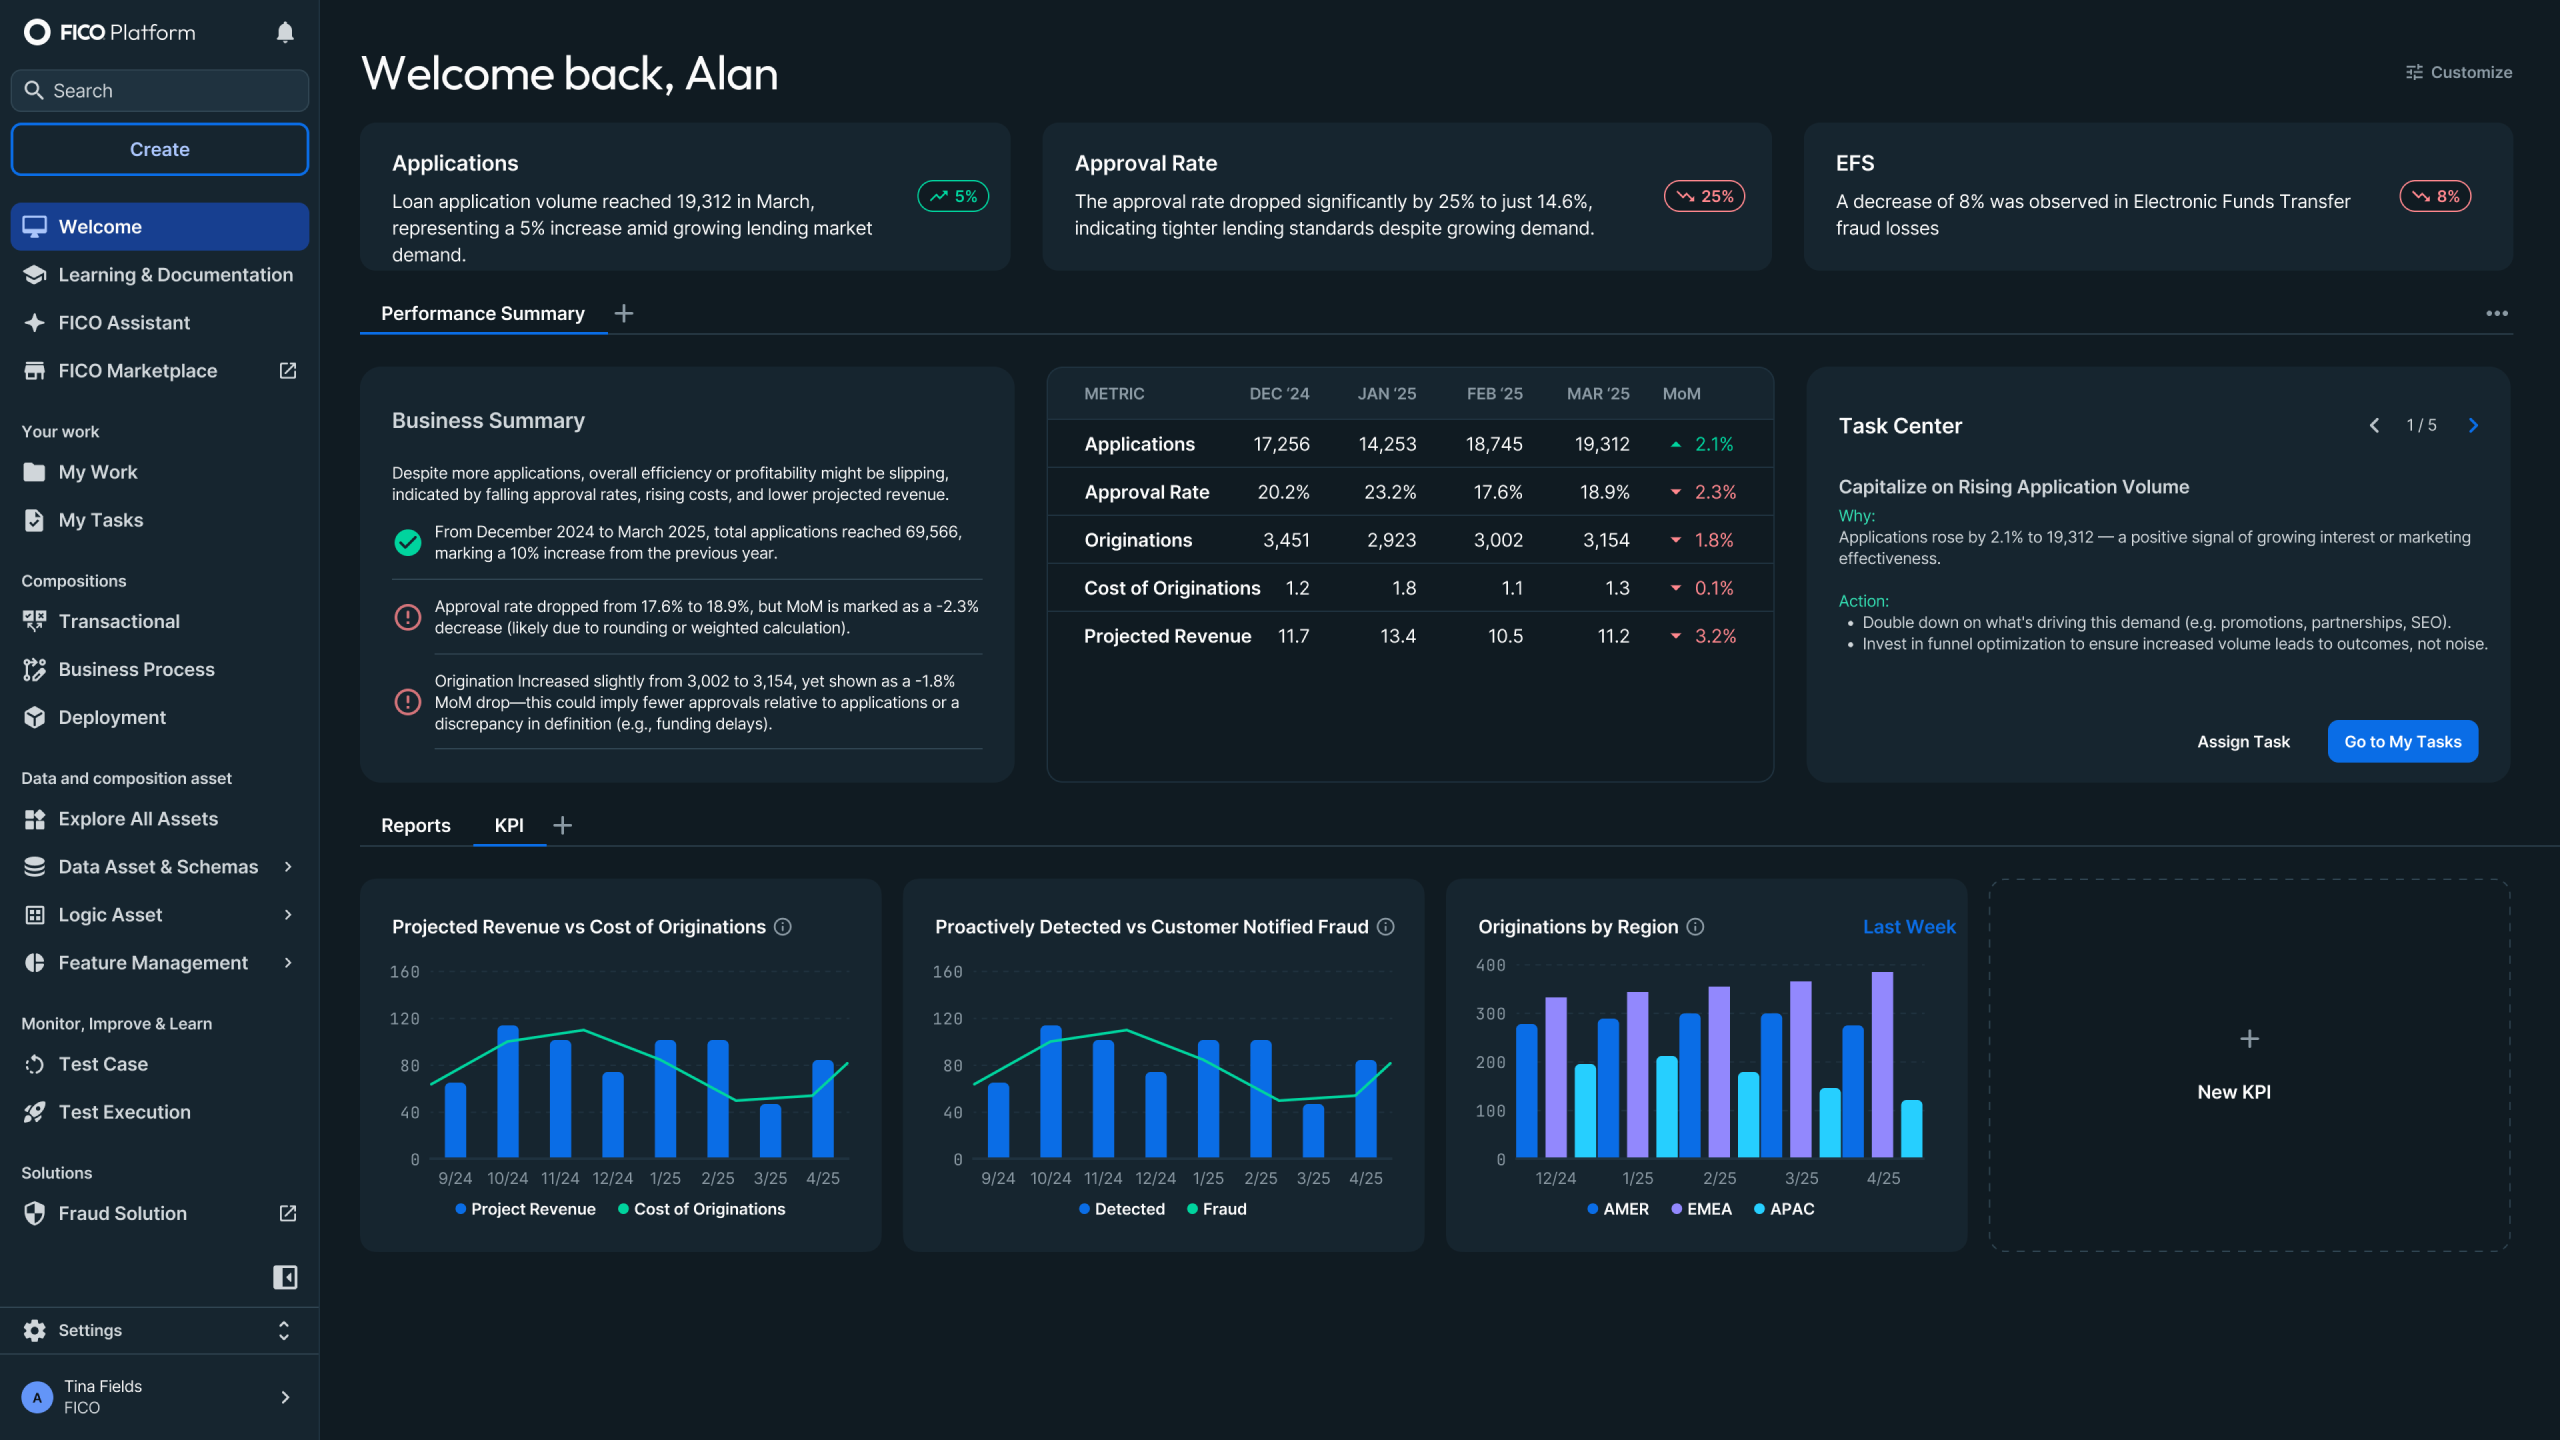Toggle the Detected legend item

(x=1122, y=1209)
